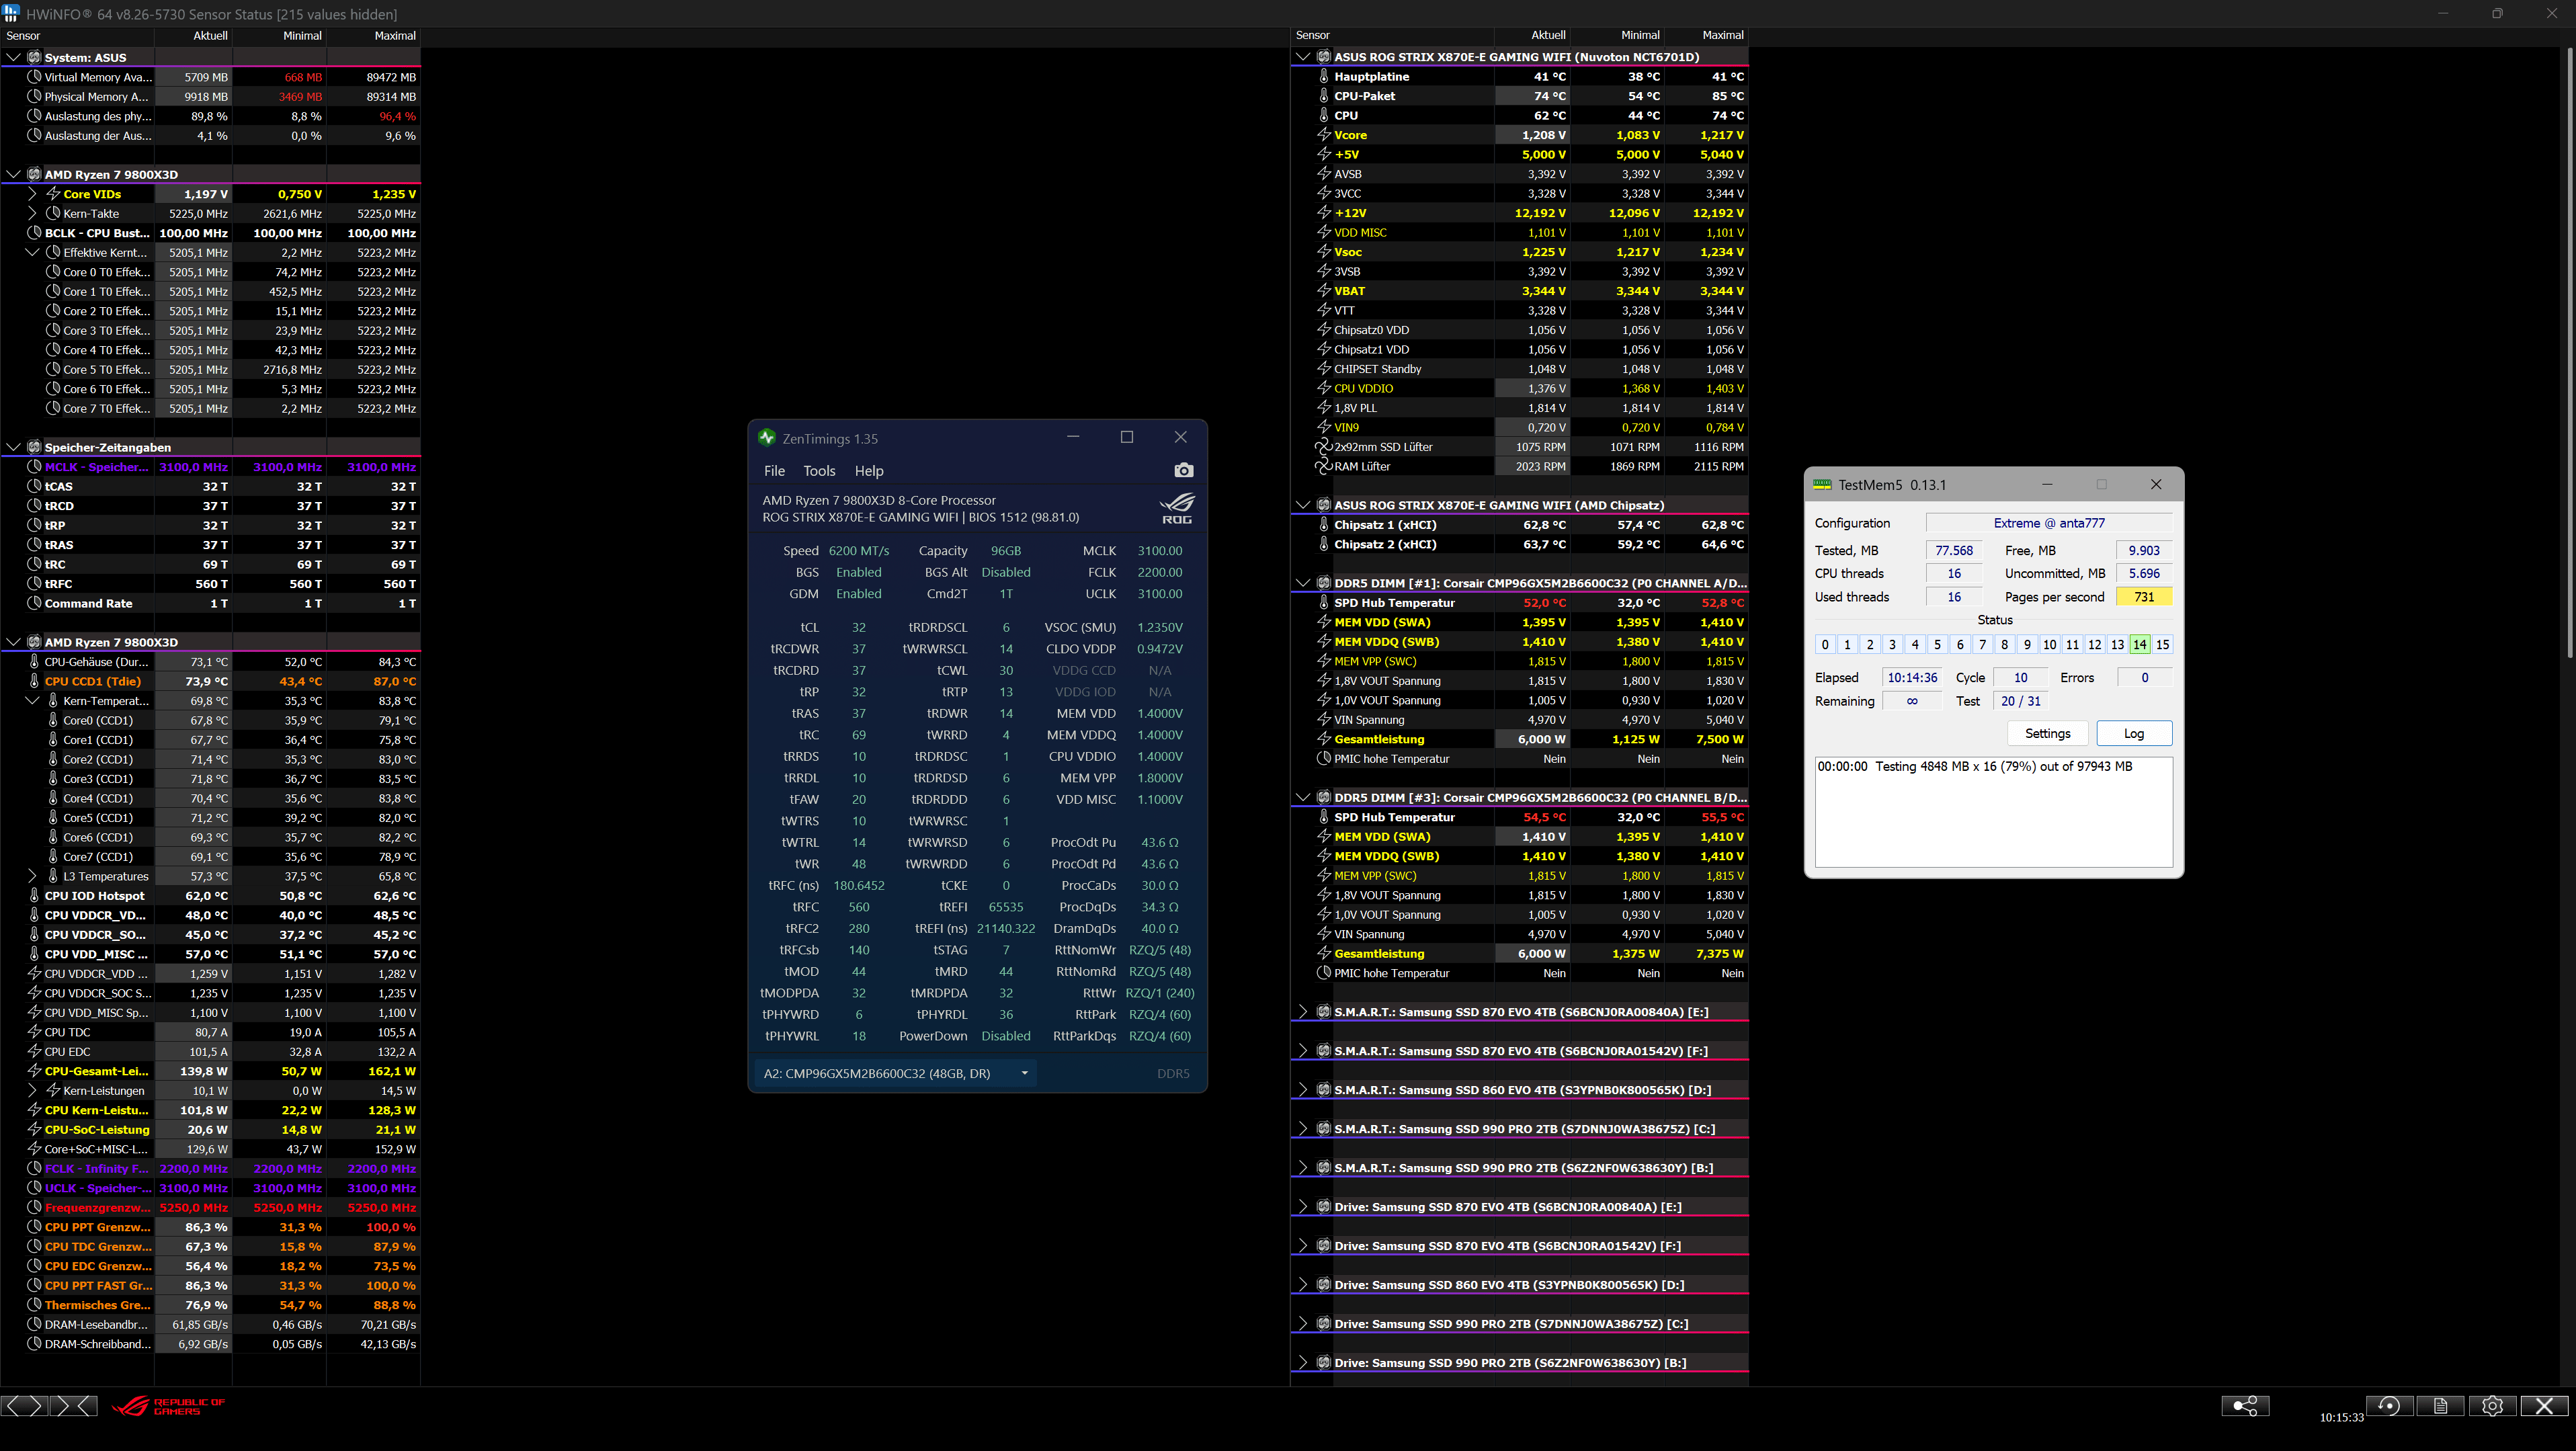Collapse the Speicher-Zeitangaben group
This screenshot has width=2576, height=1451.
14,447
